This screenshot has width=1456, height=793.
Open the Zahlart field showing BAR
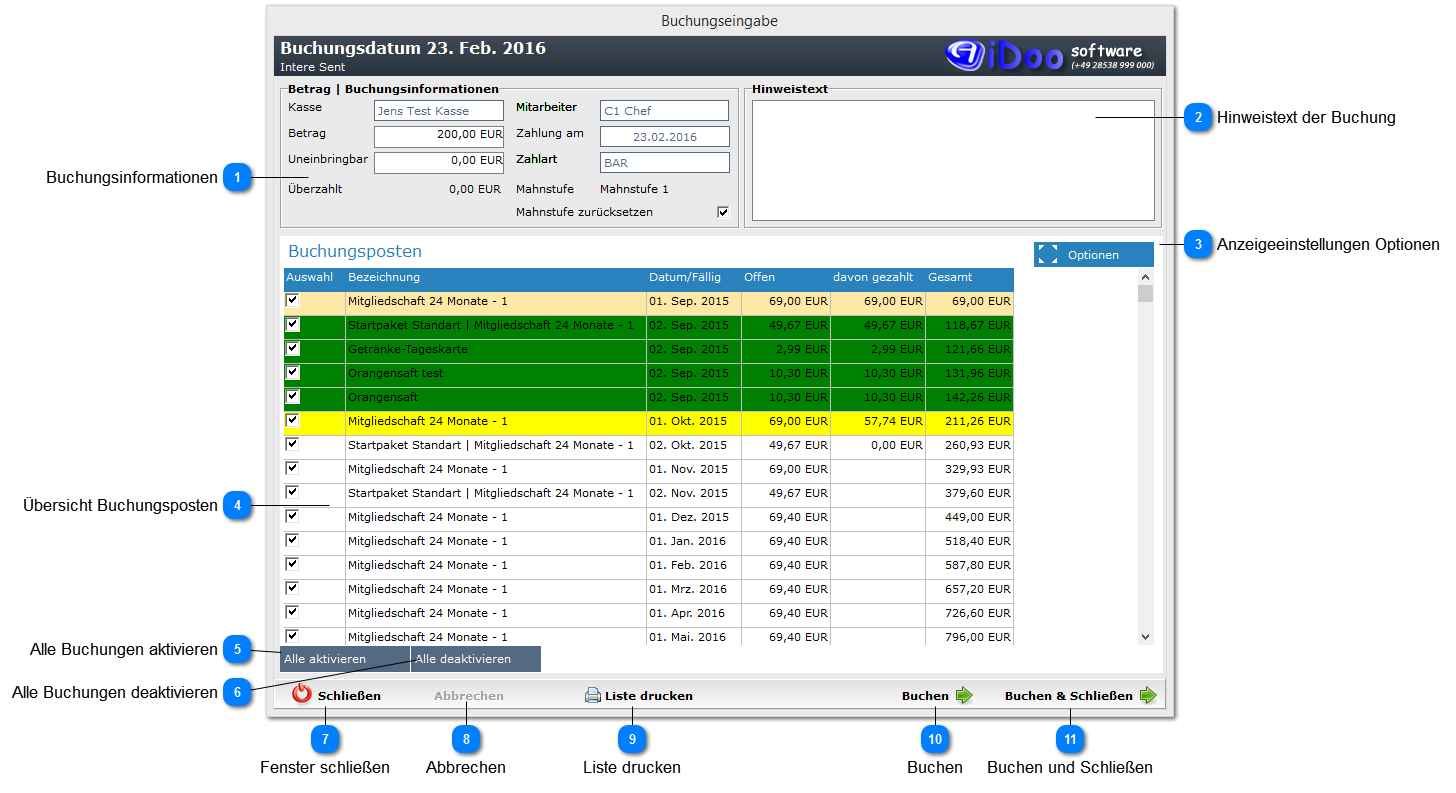pyautogui.click(x=665, y=163)
